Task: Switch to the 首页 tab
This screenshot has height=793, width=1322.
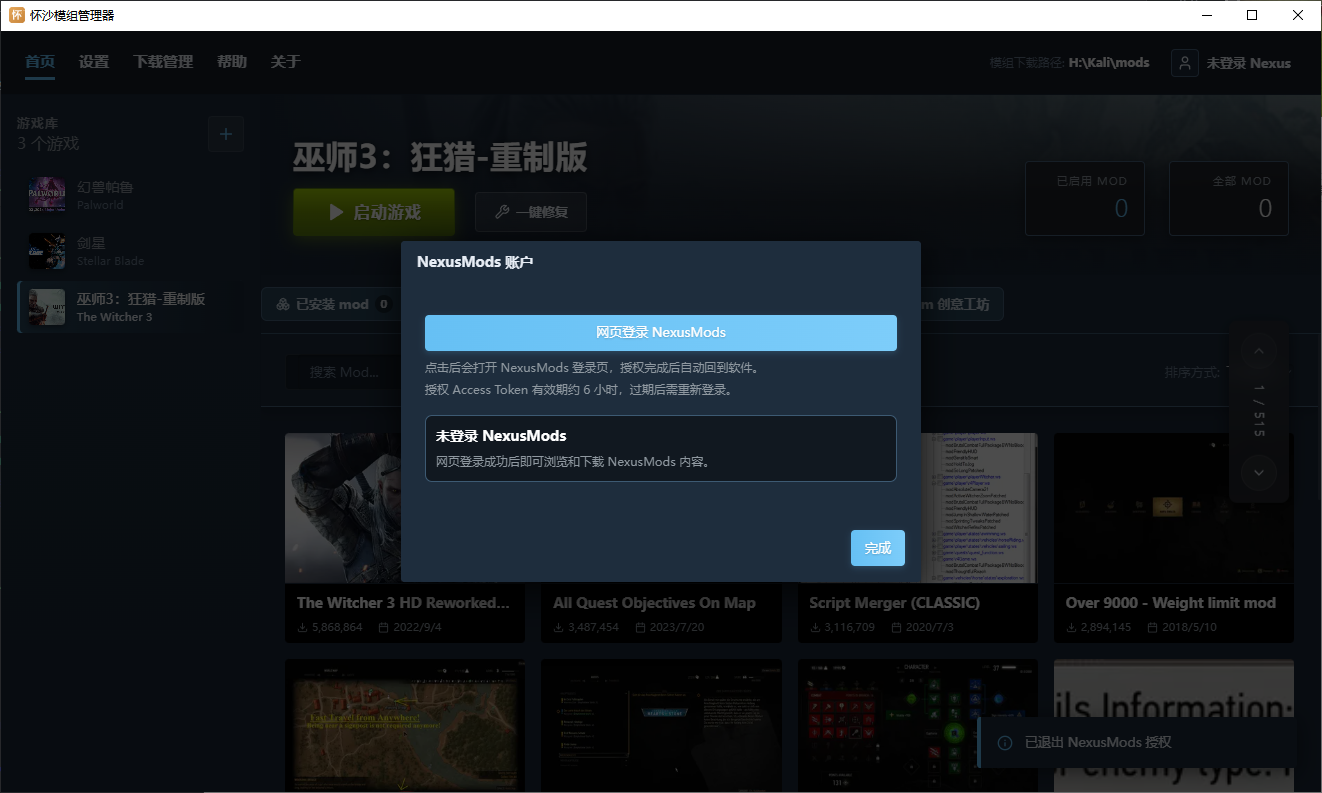Action: click(x=40, y=62)
